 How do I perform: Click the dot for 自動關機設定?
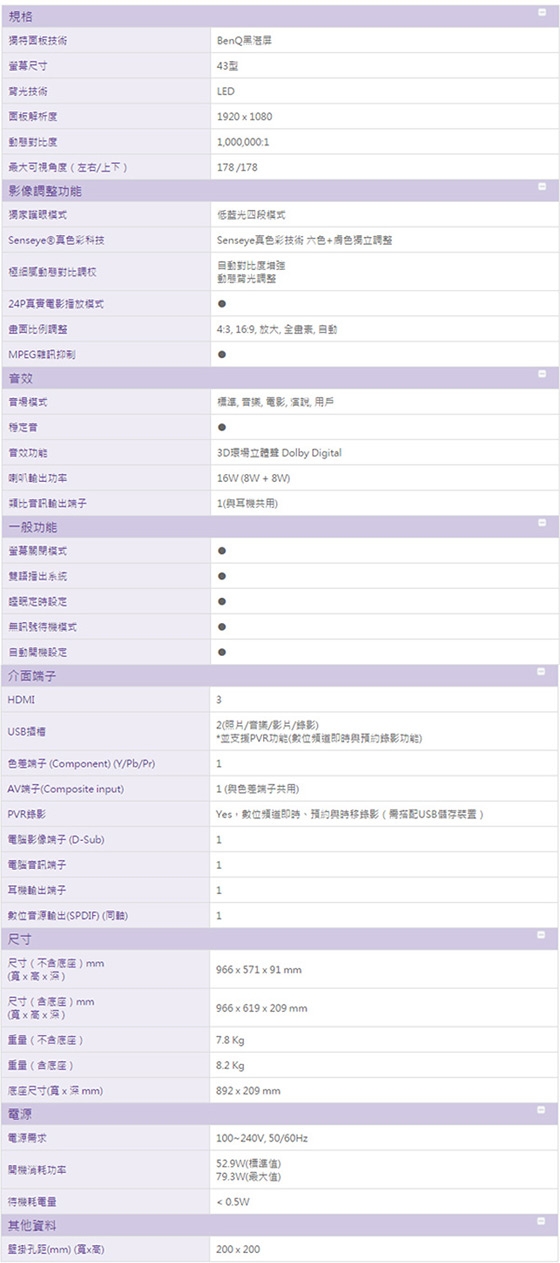pyautogui.click(x=221, y=651)
